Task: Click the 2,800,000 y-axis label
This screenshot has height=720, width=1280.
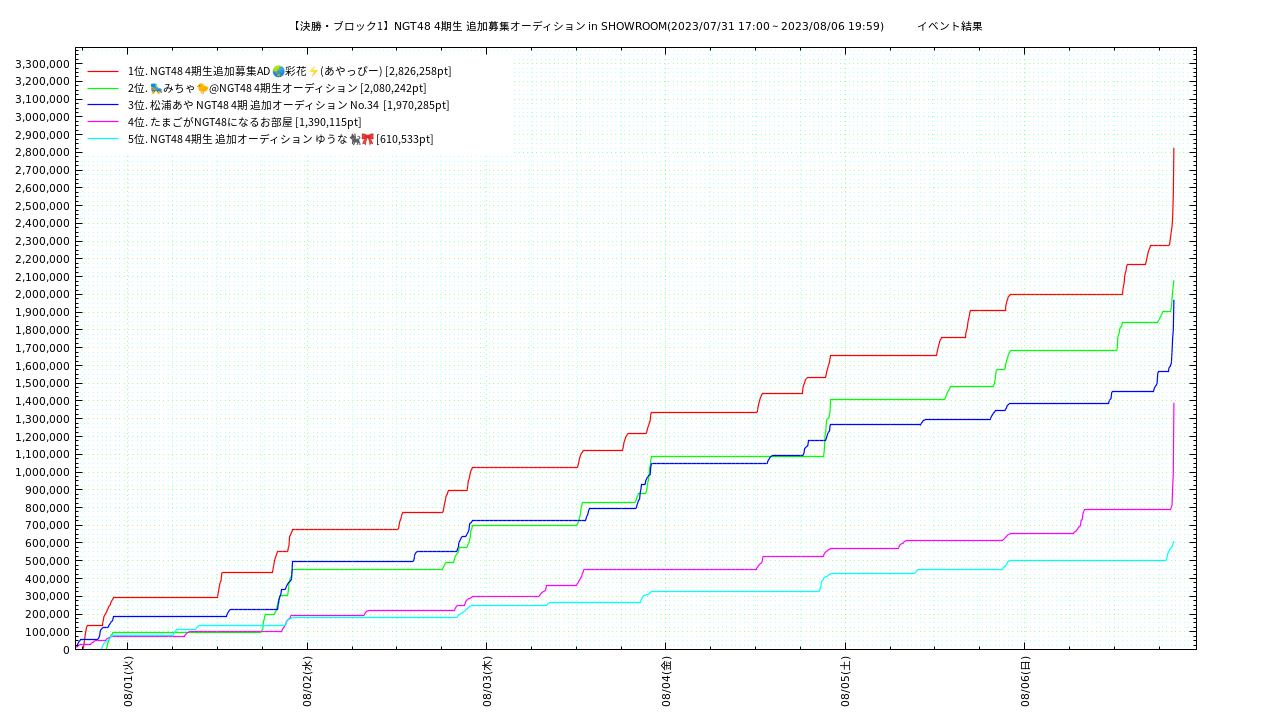Action: click(x=42, y=152)
